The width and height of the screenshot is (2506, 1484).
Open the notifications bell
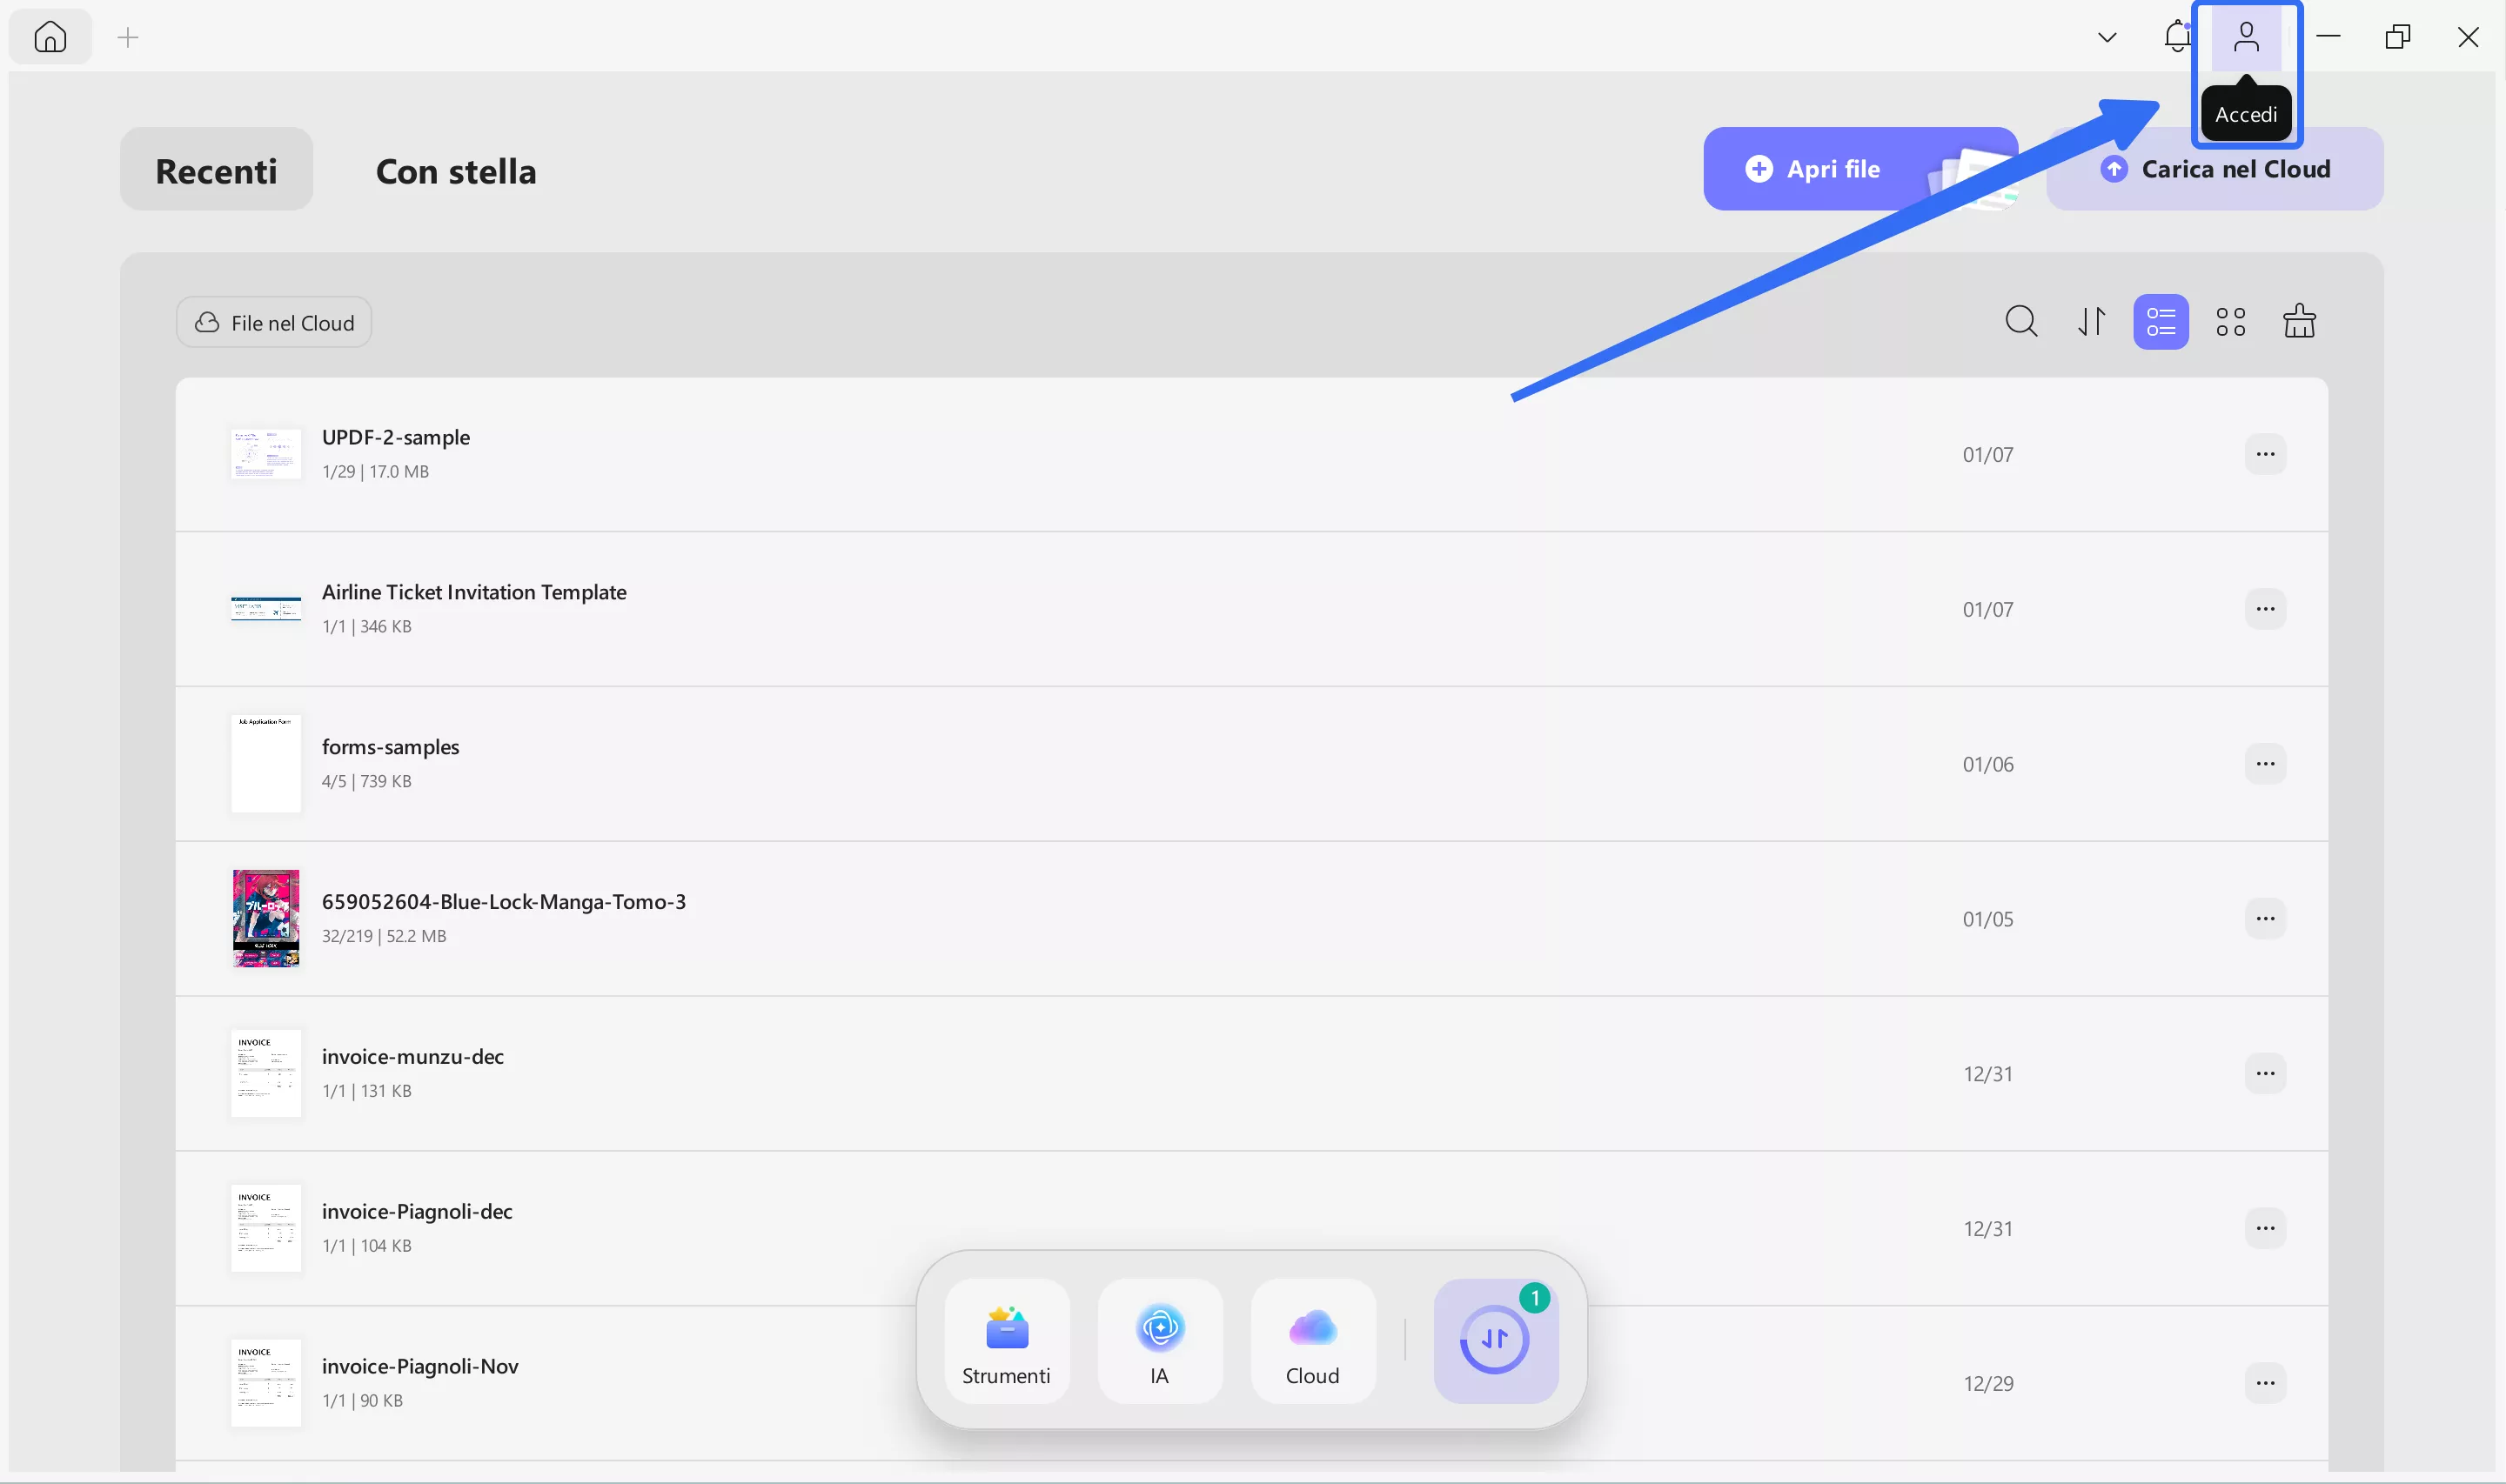click(2176, 37)
